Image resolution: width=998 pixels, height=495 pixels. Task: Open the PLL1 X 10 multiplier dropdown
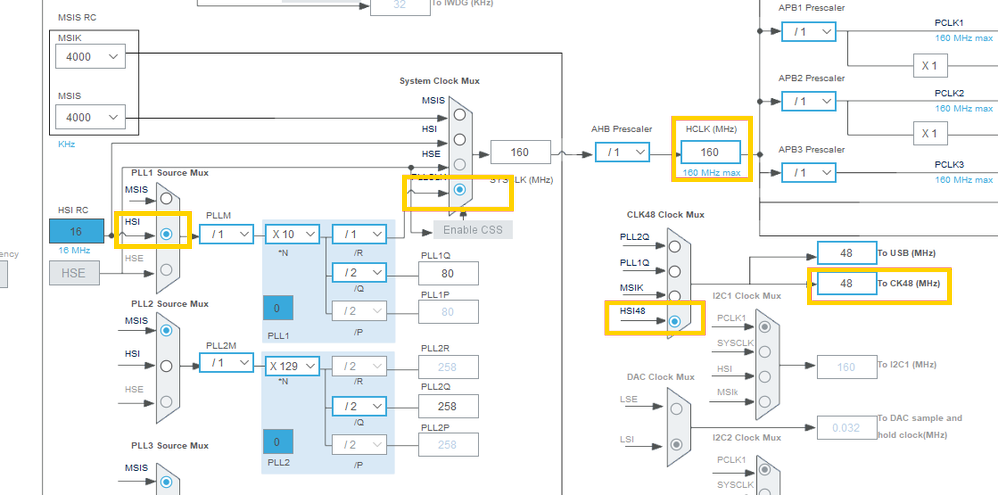(292, 234)
